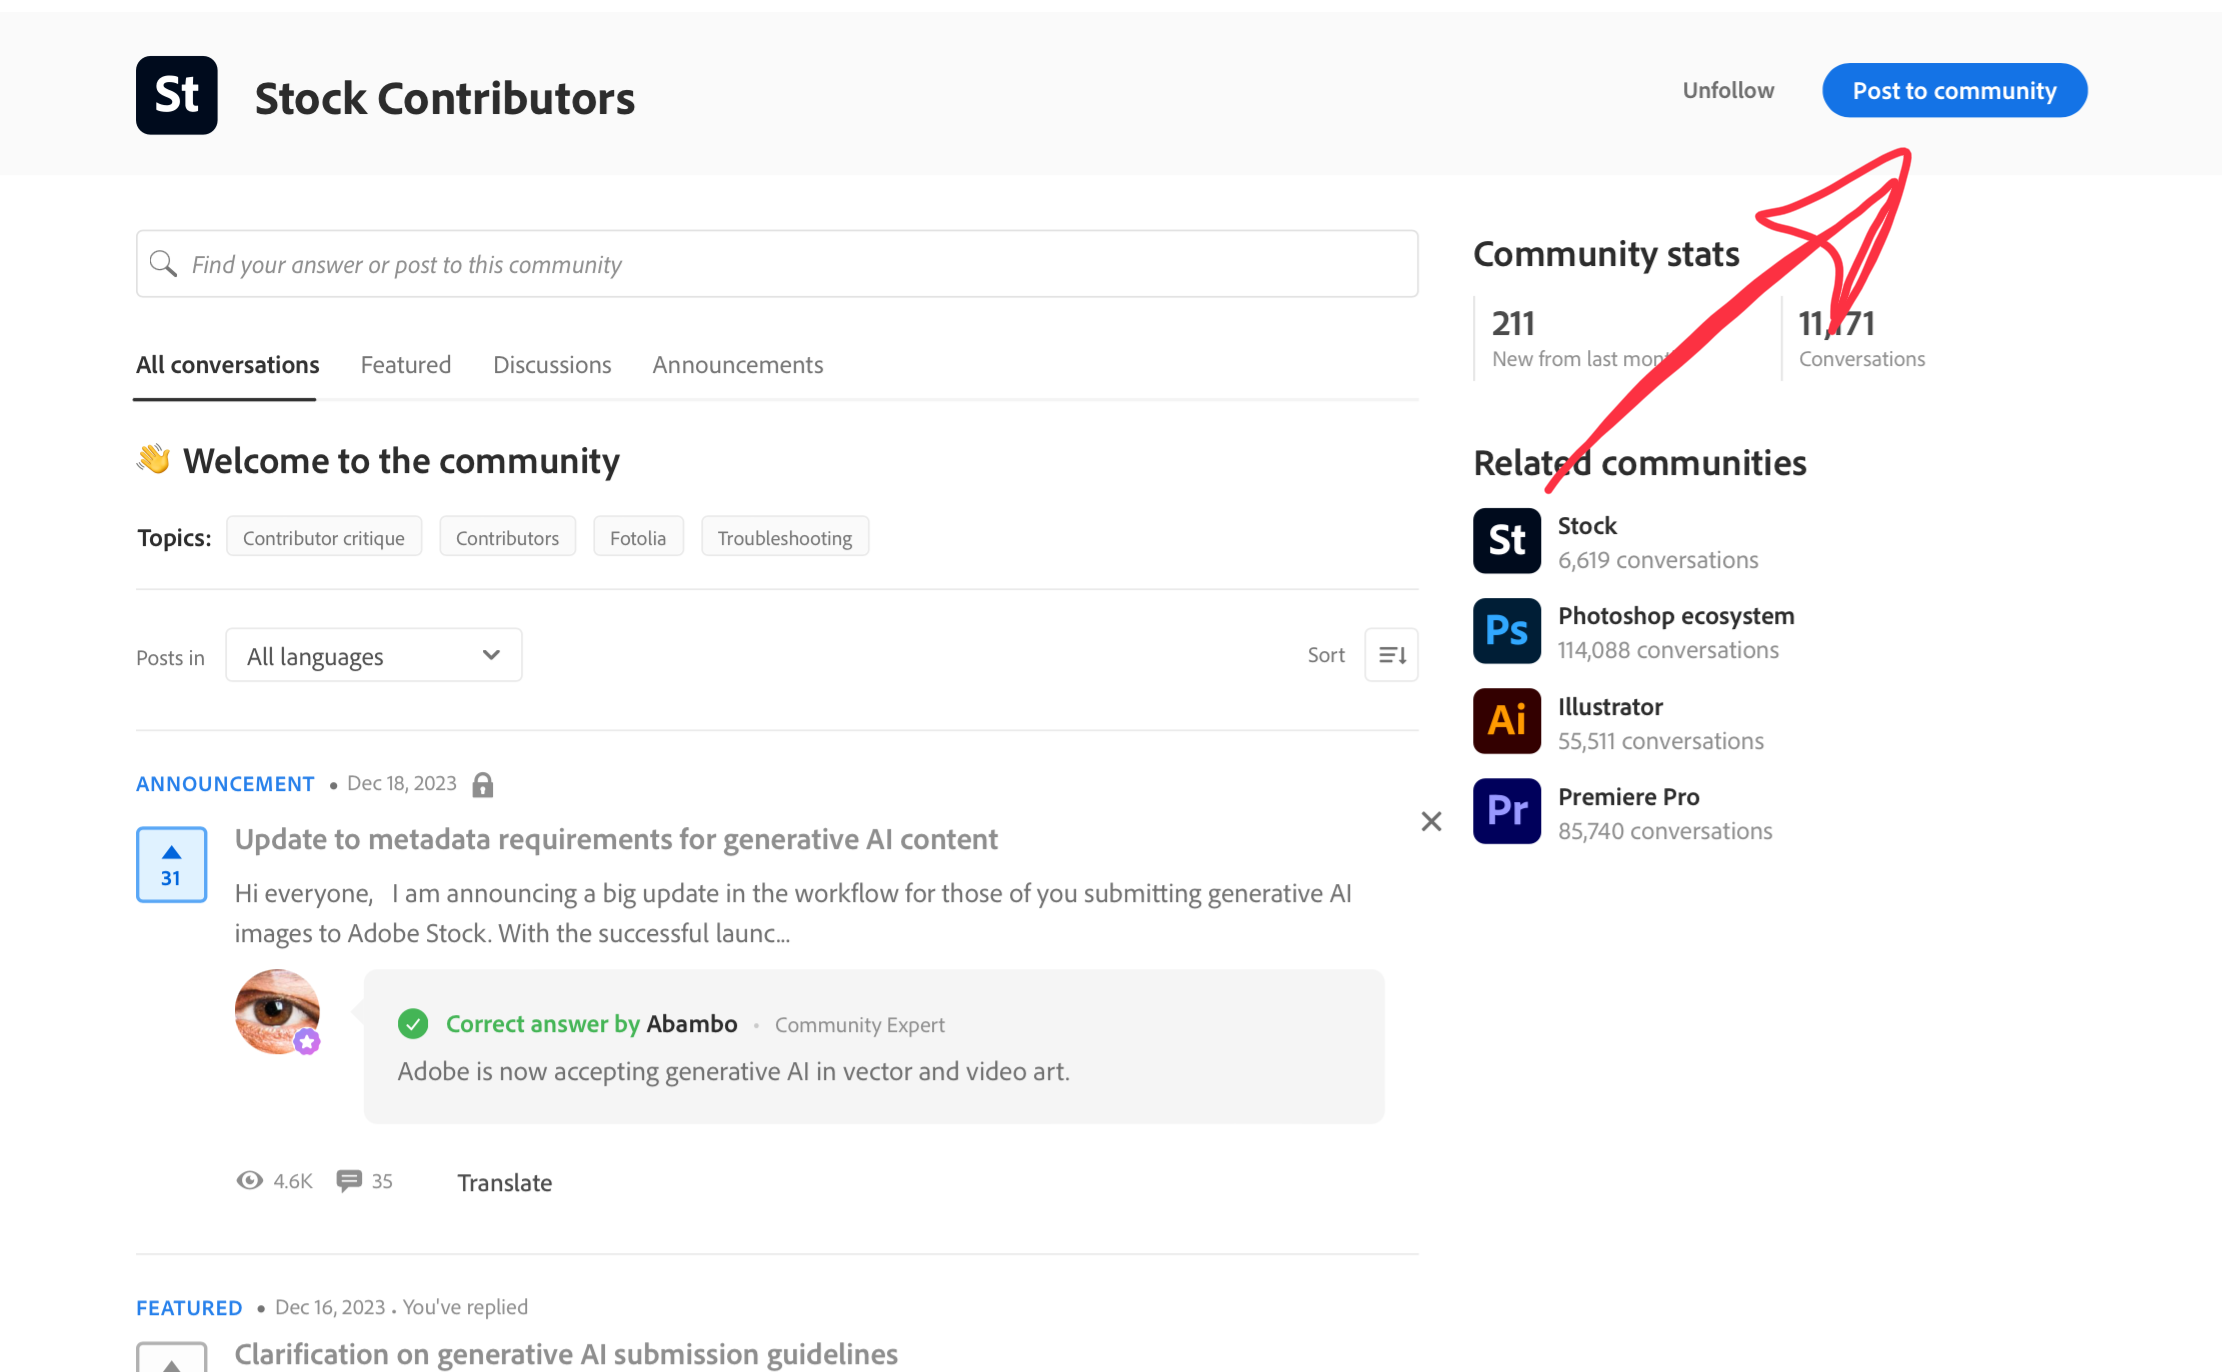The image size is (2224, 1372).
Task: Switch to the Announcements tab
Action: click(x=737, y=364)
